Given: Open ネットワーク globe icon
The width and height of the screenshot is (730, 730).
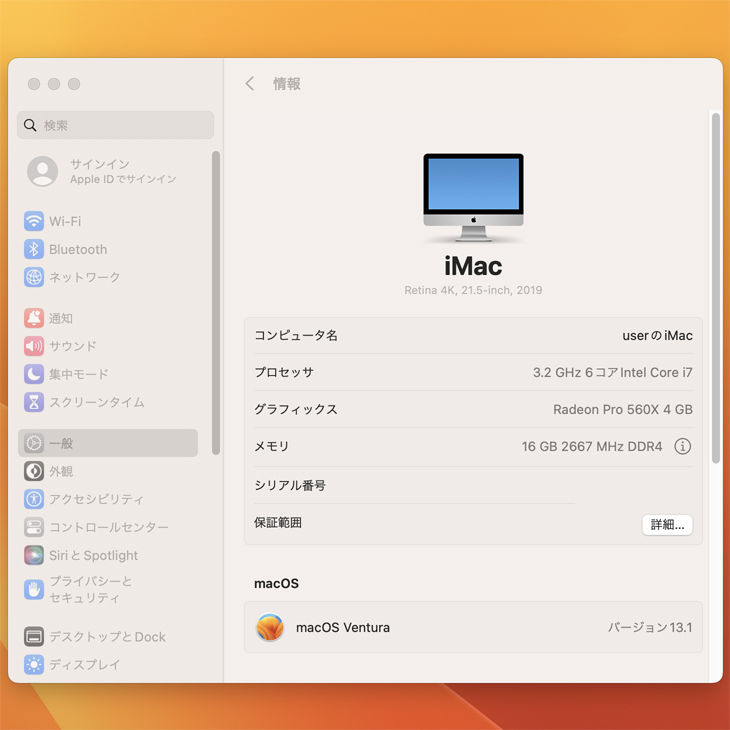Looking at the screenshot, I should tap(34, 277).
